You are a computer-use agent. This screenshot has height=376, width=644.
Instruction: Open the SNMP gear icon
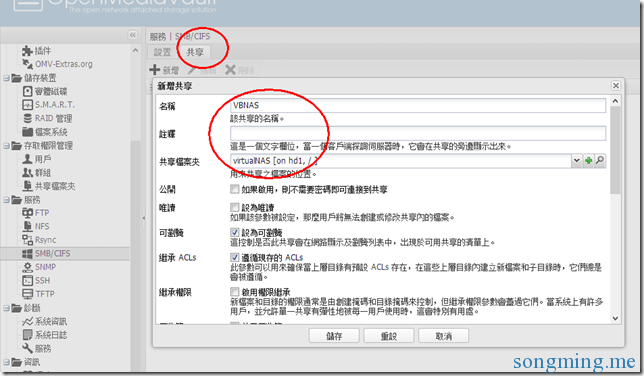pos(27,267)
